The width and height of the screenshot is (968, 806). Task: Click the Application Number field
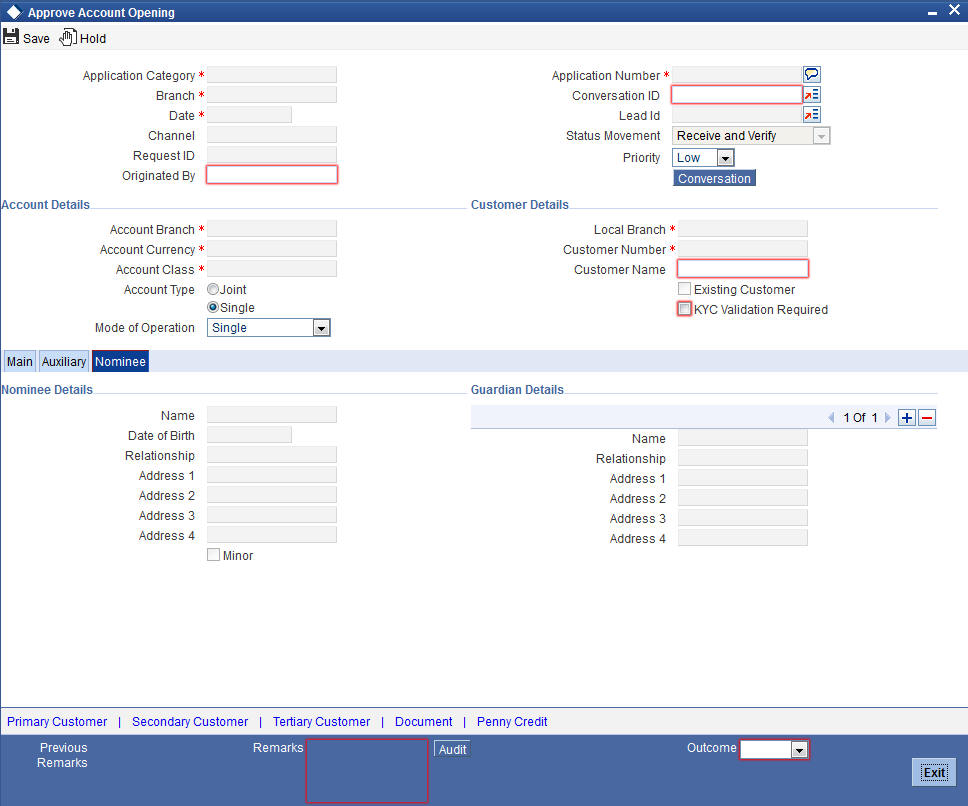click(x=736, y=75)
